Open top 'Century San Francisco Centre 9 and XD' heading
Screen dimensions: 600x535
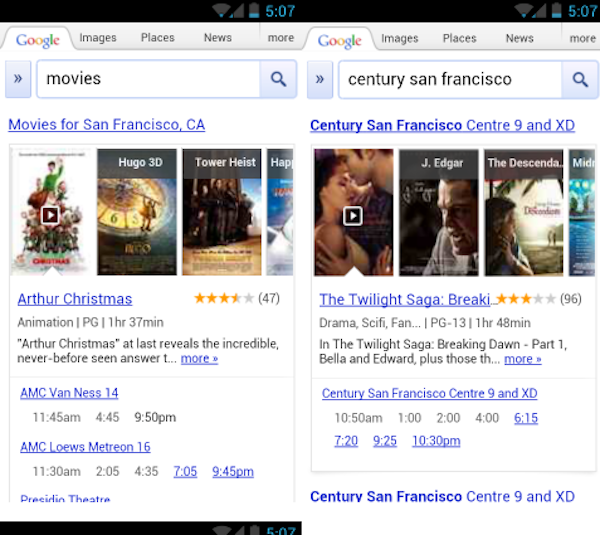pos(443,126)
